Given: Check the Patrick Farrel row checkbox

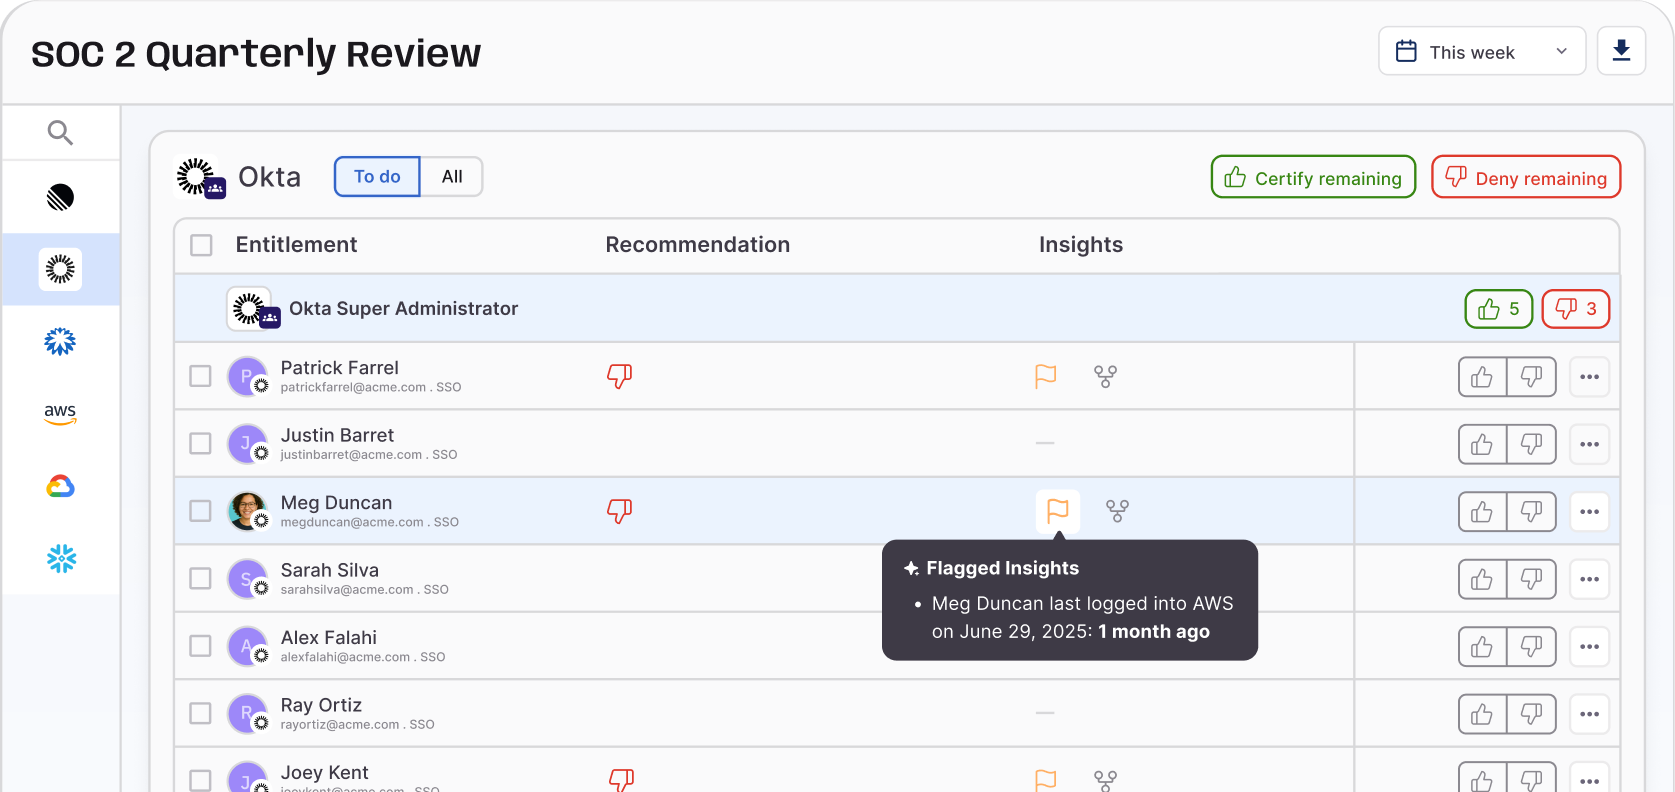Looking at the screenshot, I should click(x=201, y=376).
